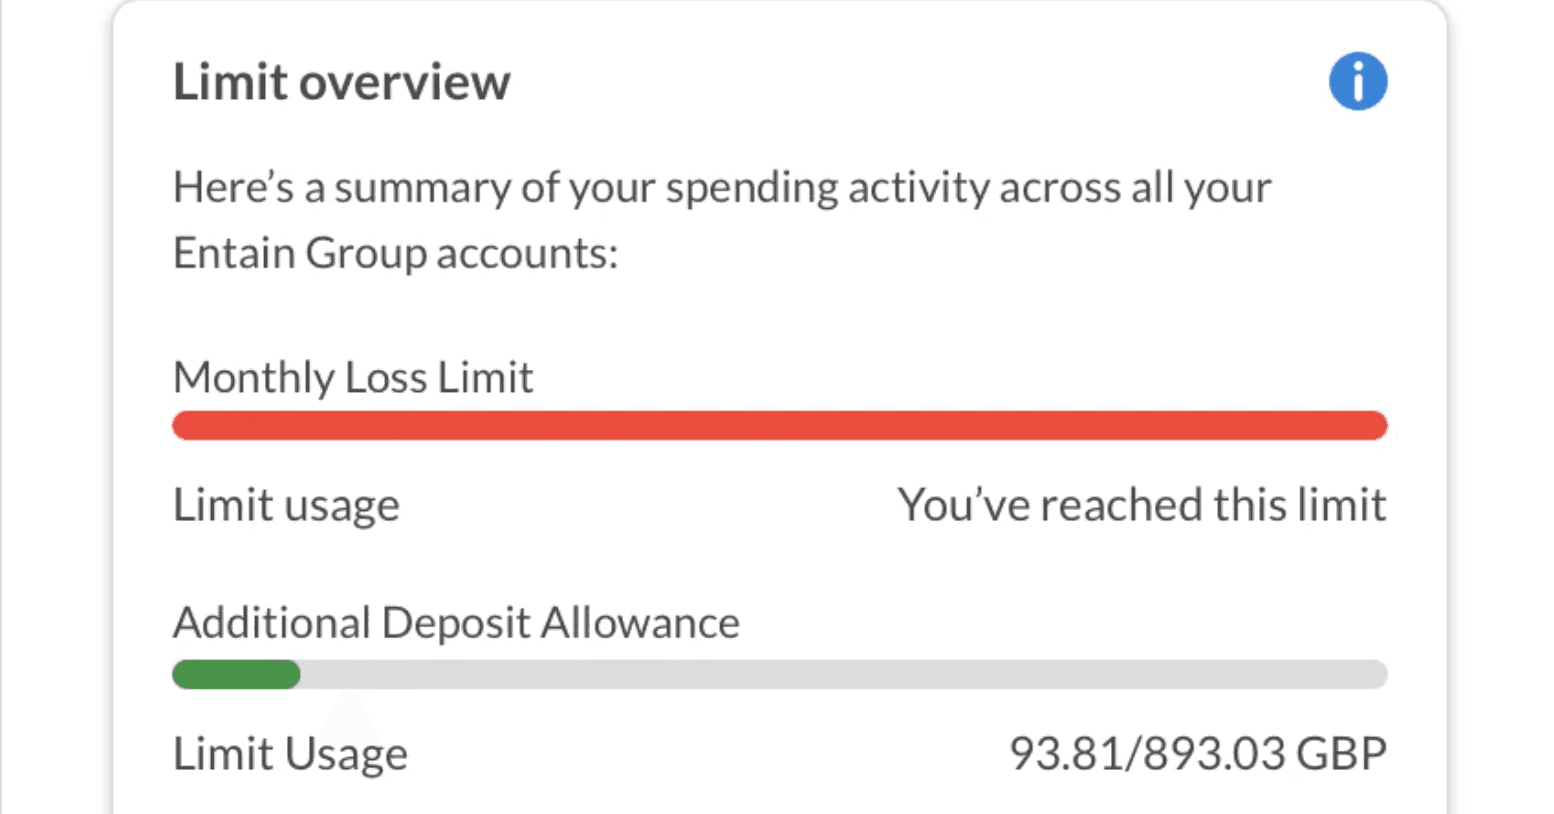Select the Limit overview heading
1554x814 pixels.
(341, 81)
